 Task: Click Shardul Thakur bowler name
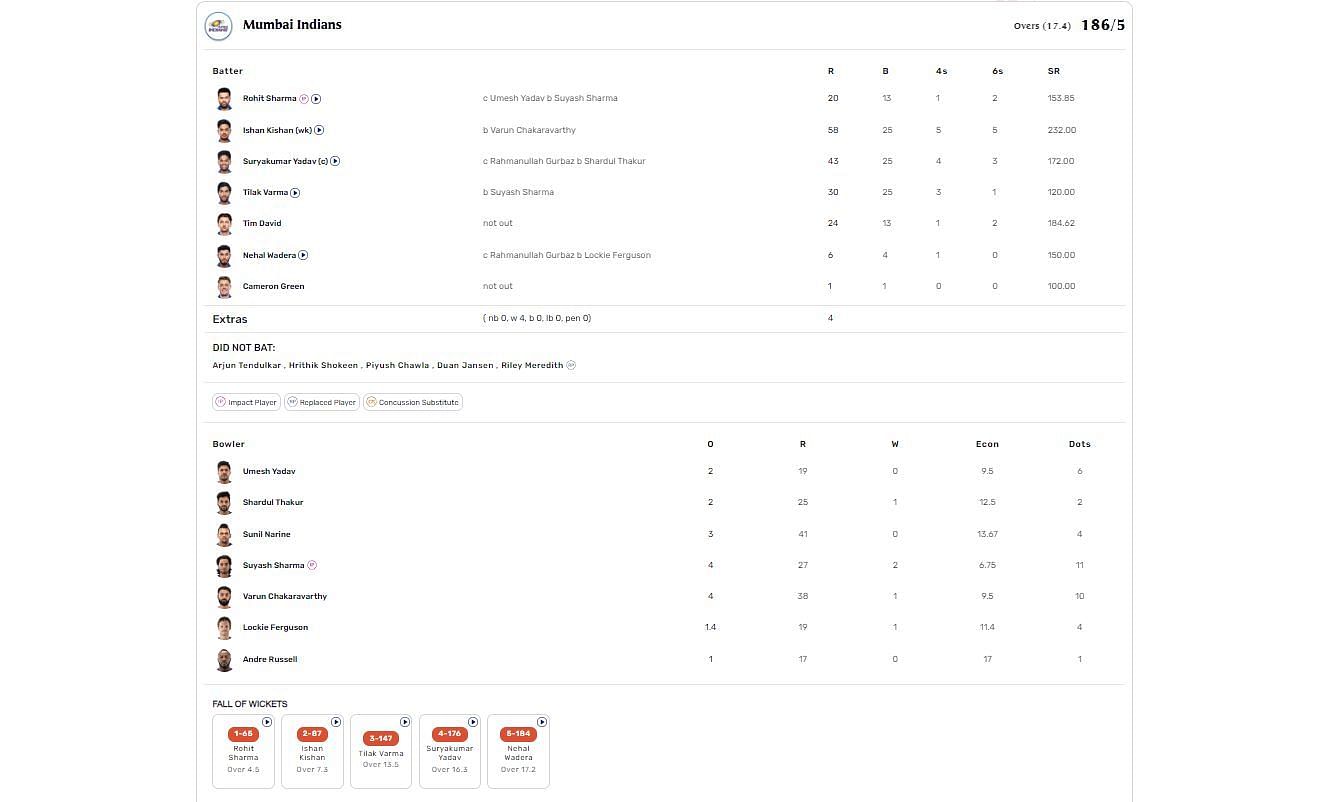pos(273,502)
